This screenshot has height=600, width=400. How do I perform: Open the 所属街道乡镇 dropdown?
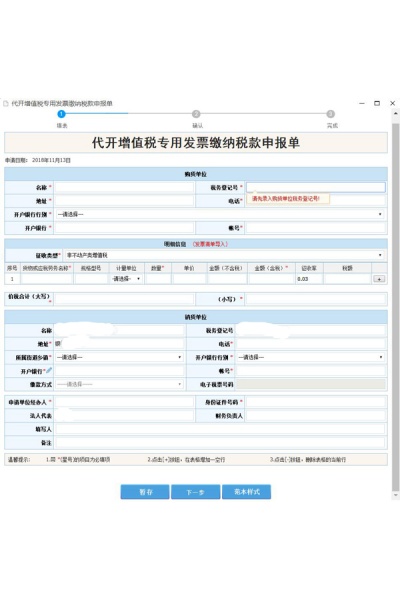tap(119, 357)
